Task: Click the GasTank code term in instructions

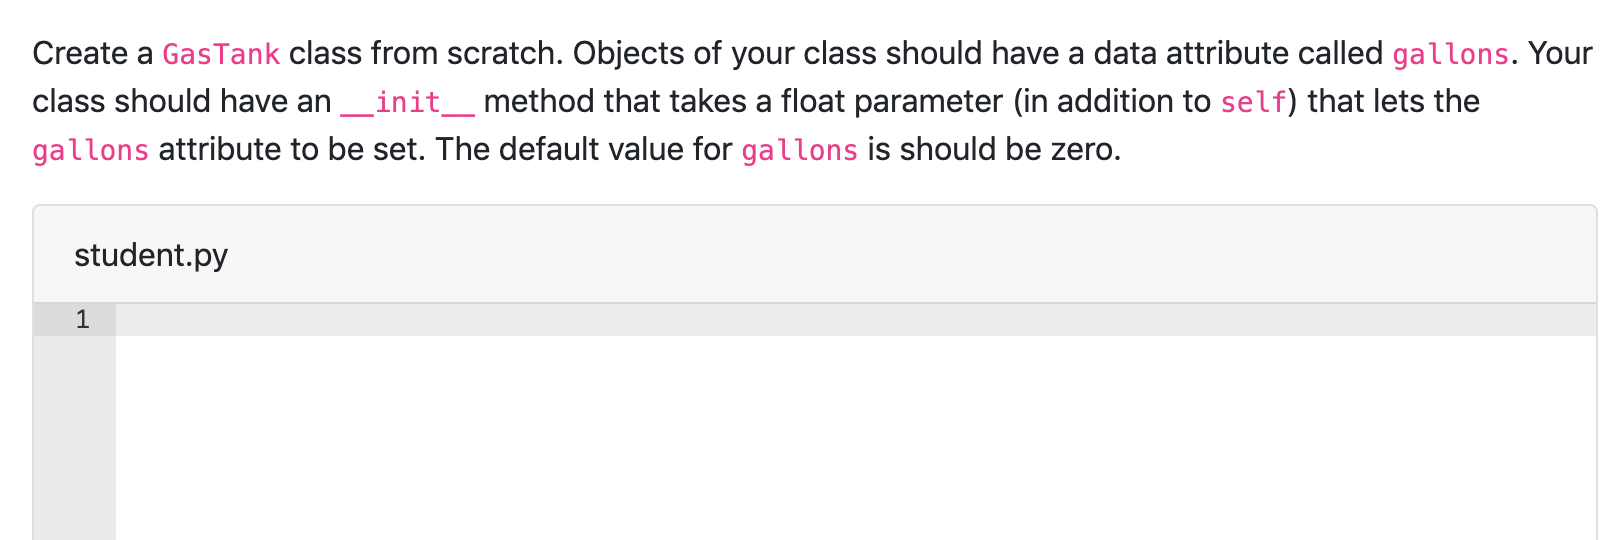Action: coord(221,54)
